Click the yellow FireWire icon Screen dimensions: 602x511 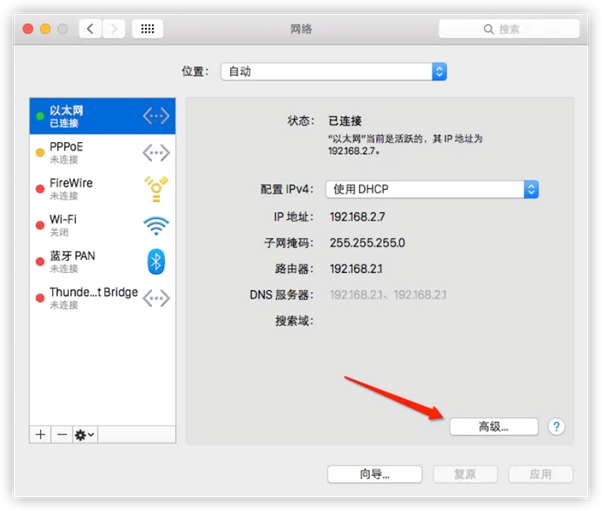point(156,189)
